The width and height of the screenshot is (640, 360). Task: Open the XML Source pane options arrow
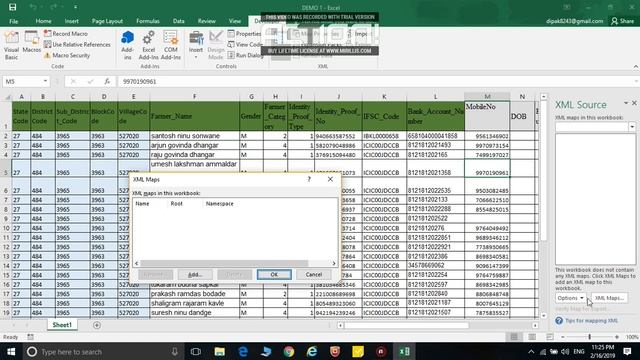[x=626, y=103]
